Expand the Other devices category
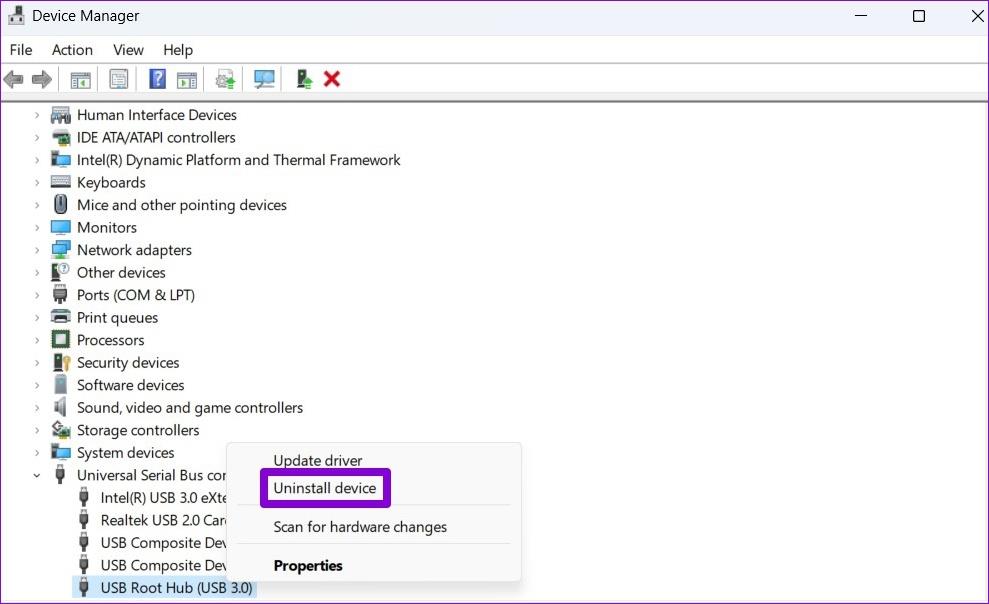This screenshot has width=989, height=604. click(37, 272)
